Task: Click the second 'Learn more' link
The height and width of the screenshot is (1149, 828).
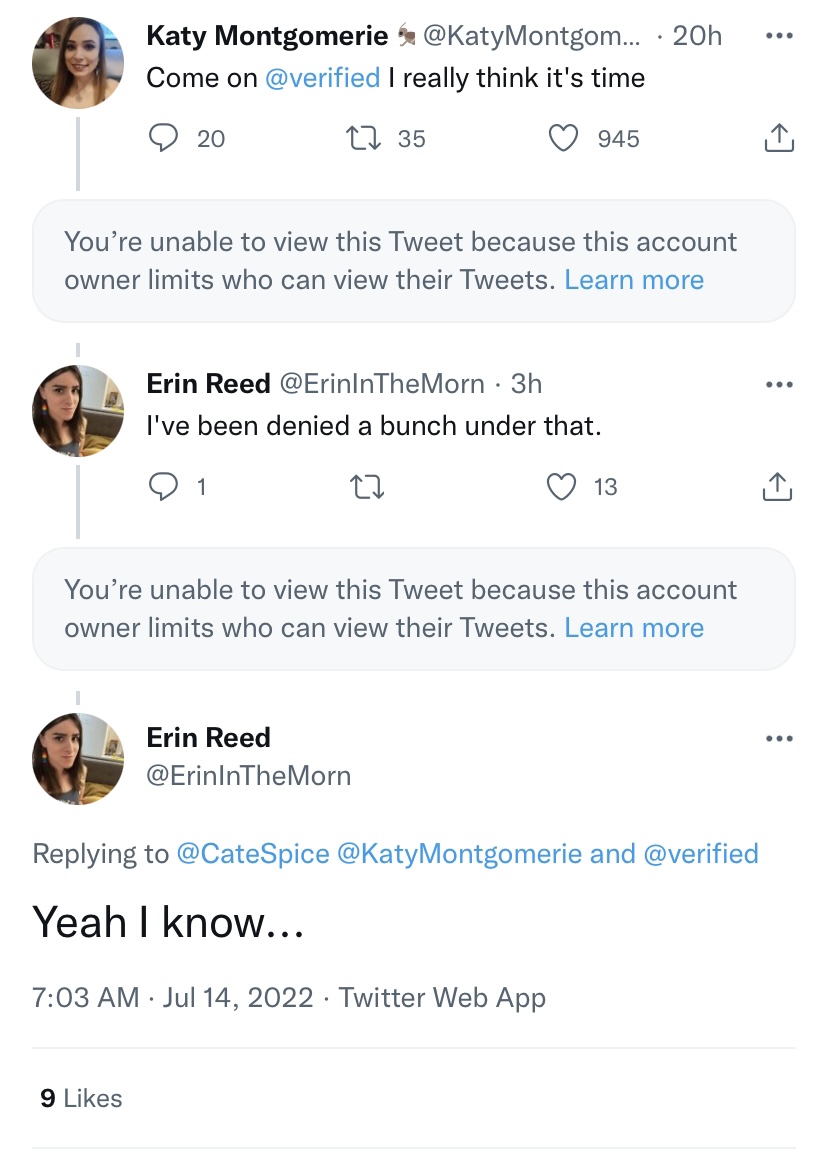Action: tap(634, 628)
